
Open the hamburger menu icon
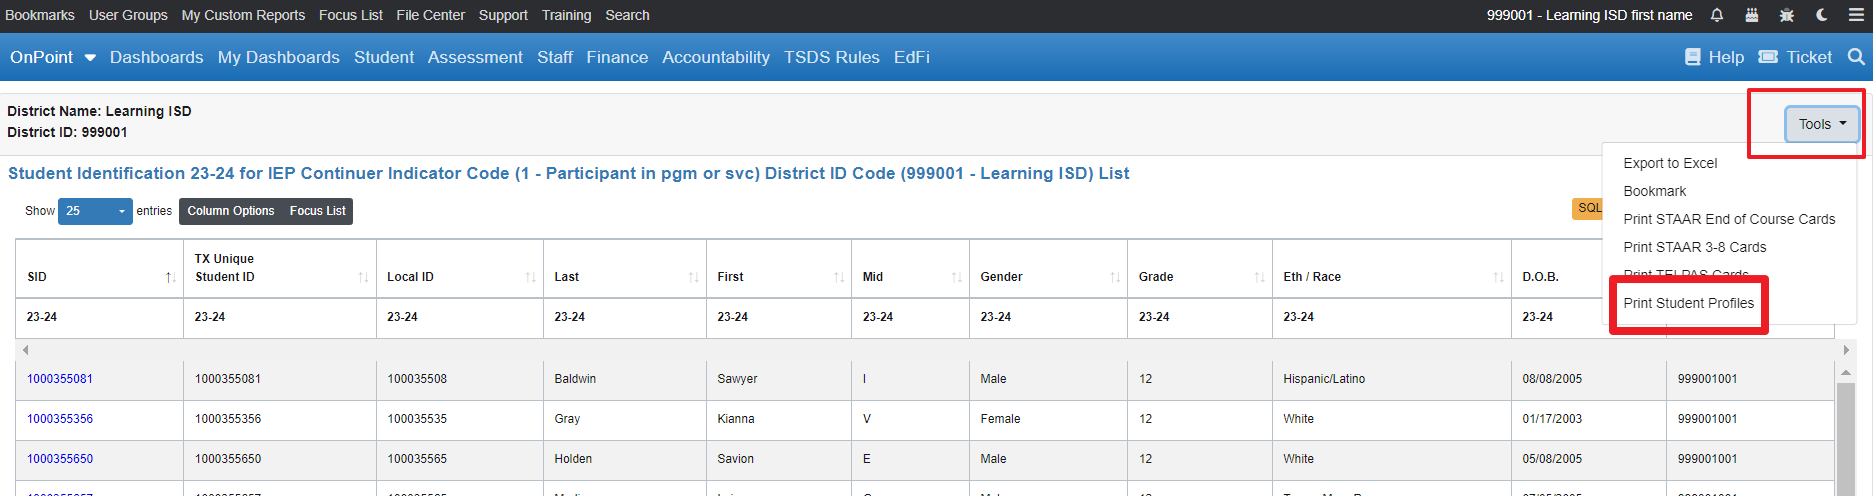(1856, 15)
